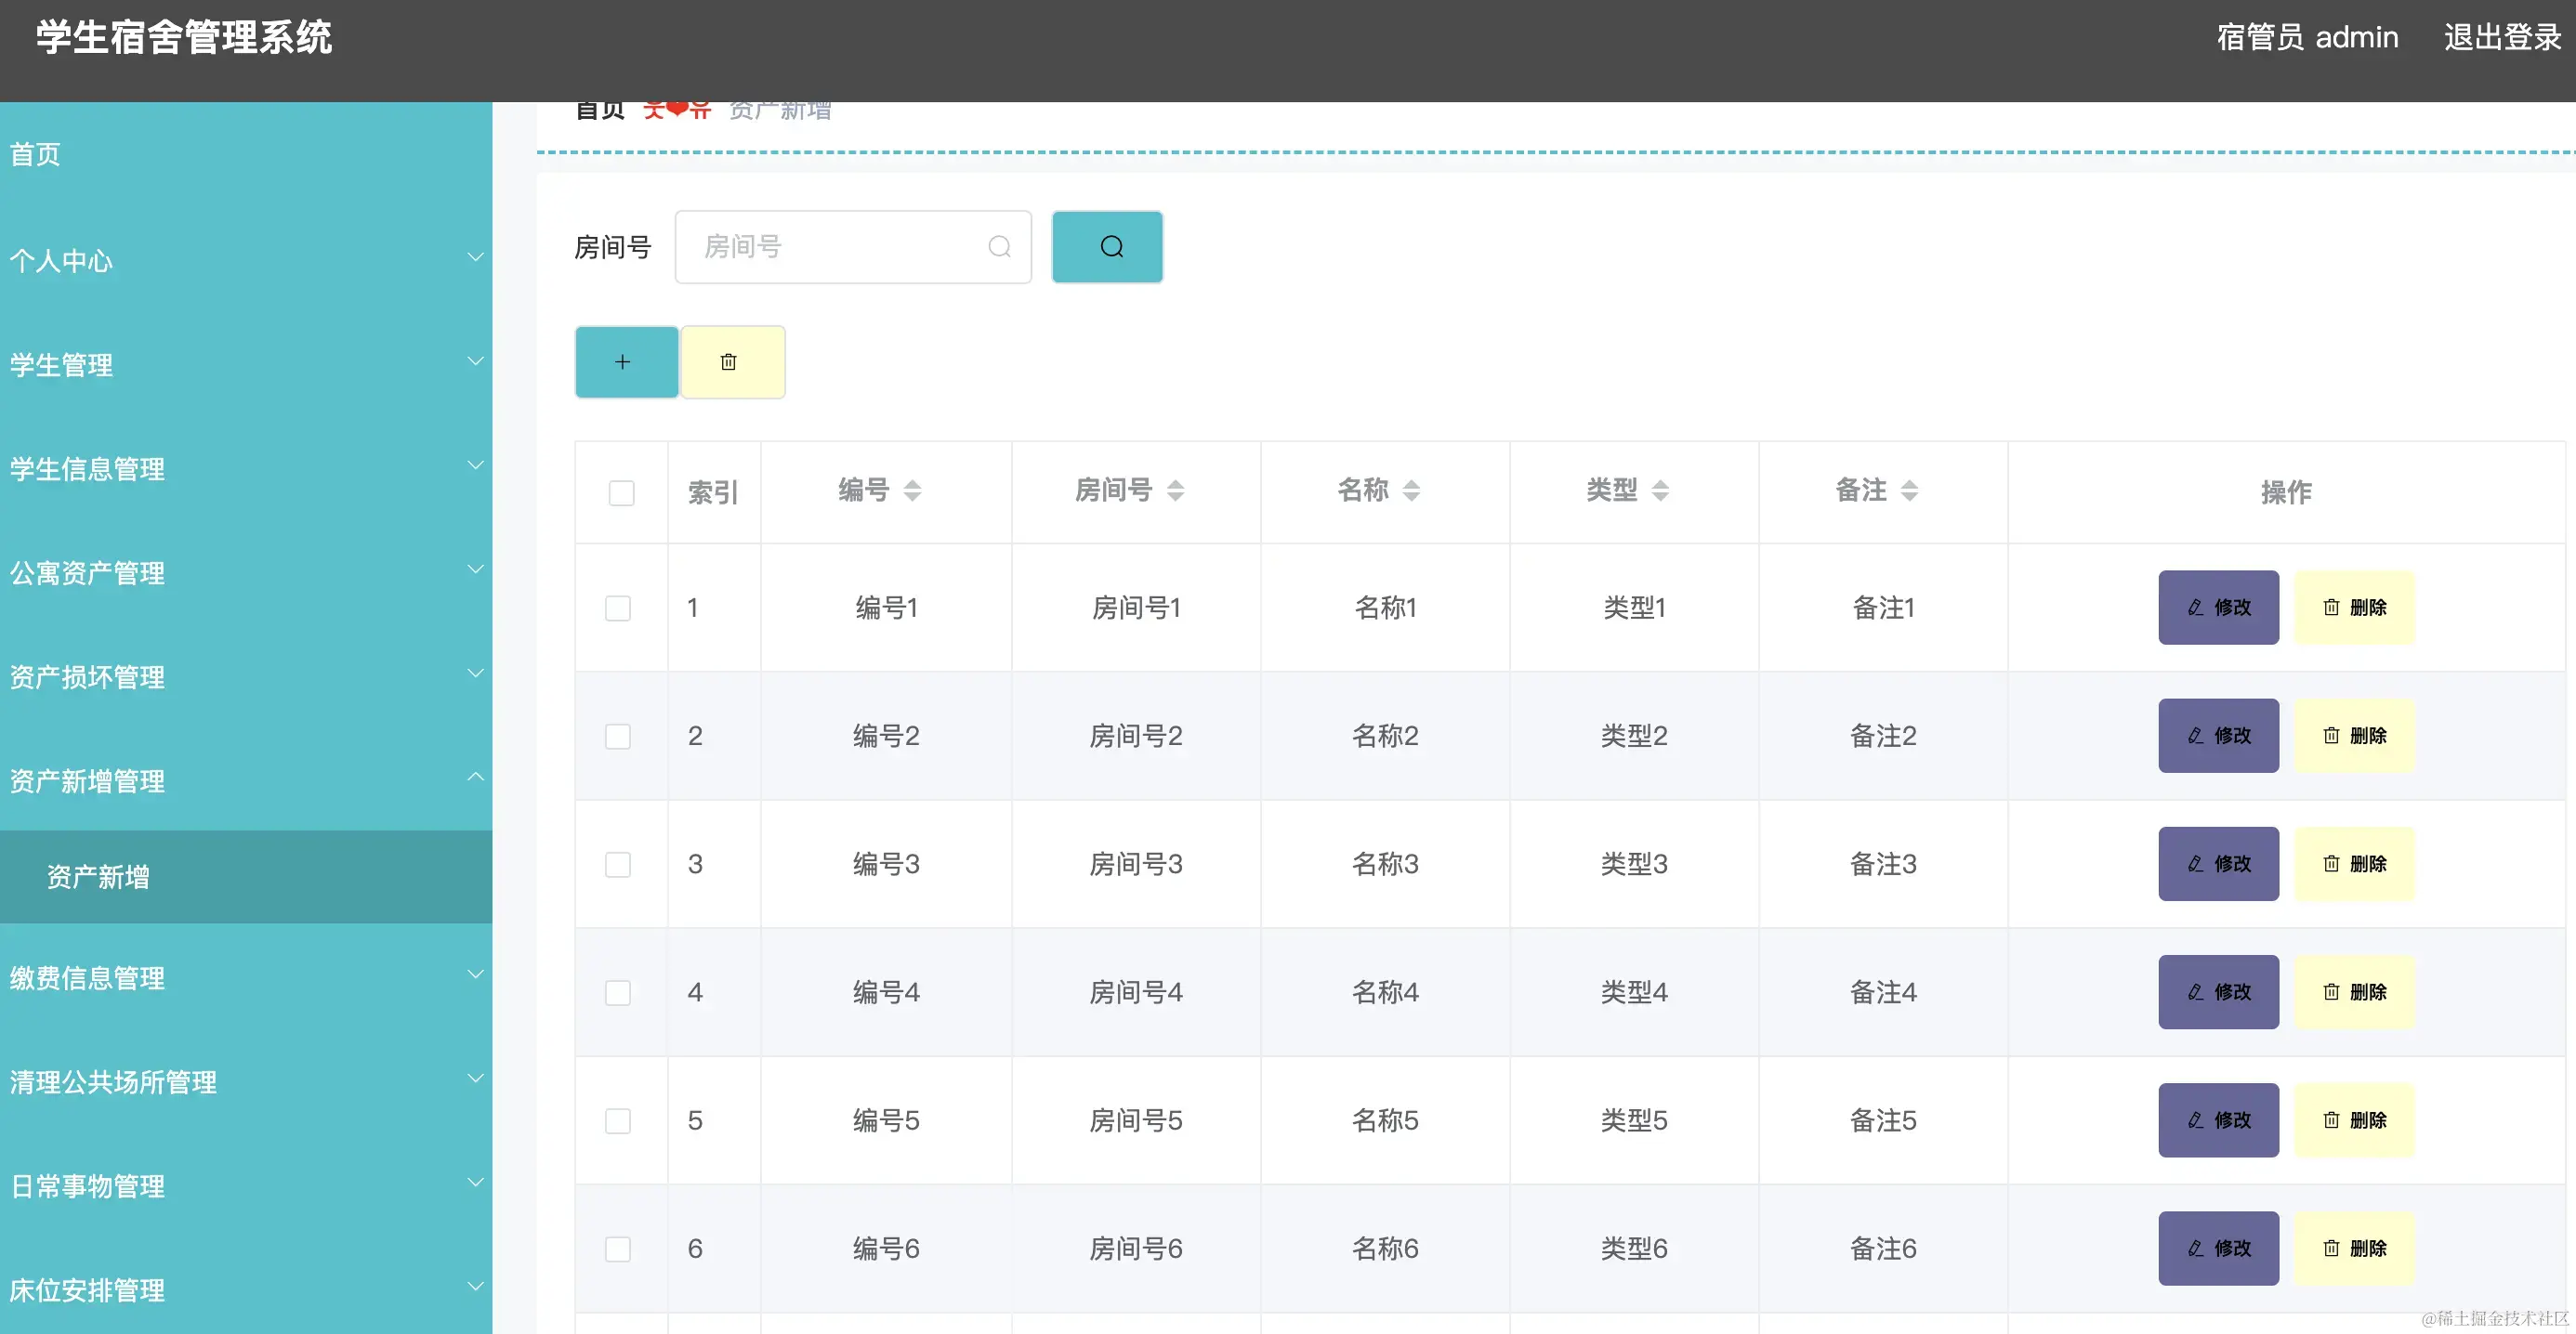Click the search magnifier icon to search rooms
The image size is (2576, 1334).
click(x=1107, y=247)
